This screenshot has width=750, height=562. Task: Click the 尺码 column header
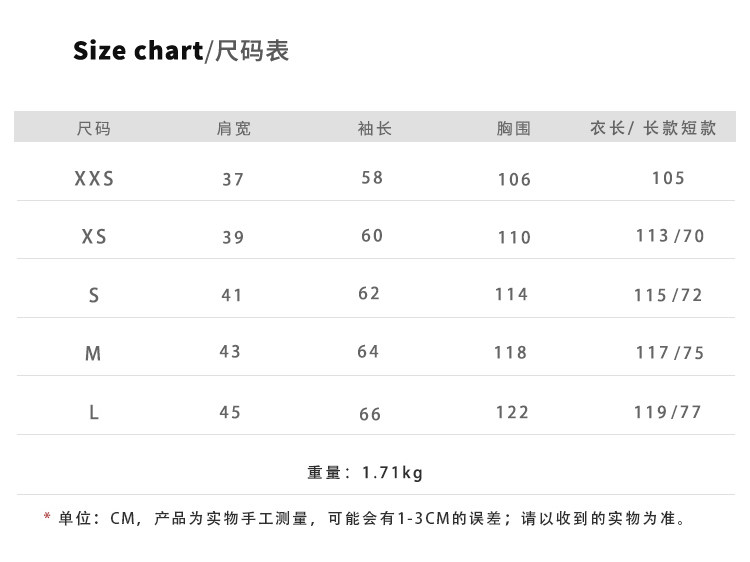[x=94, y=128]
